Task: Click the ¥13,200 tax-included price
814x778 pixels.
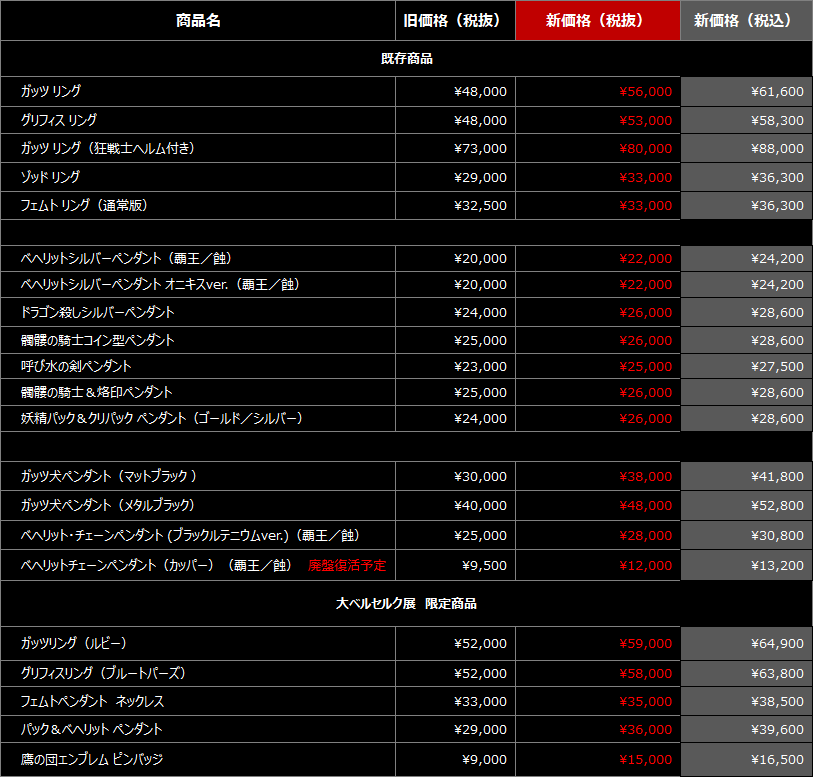Action: [x=777, y=566]
